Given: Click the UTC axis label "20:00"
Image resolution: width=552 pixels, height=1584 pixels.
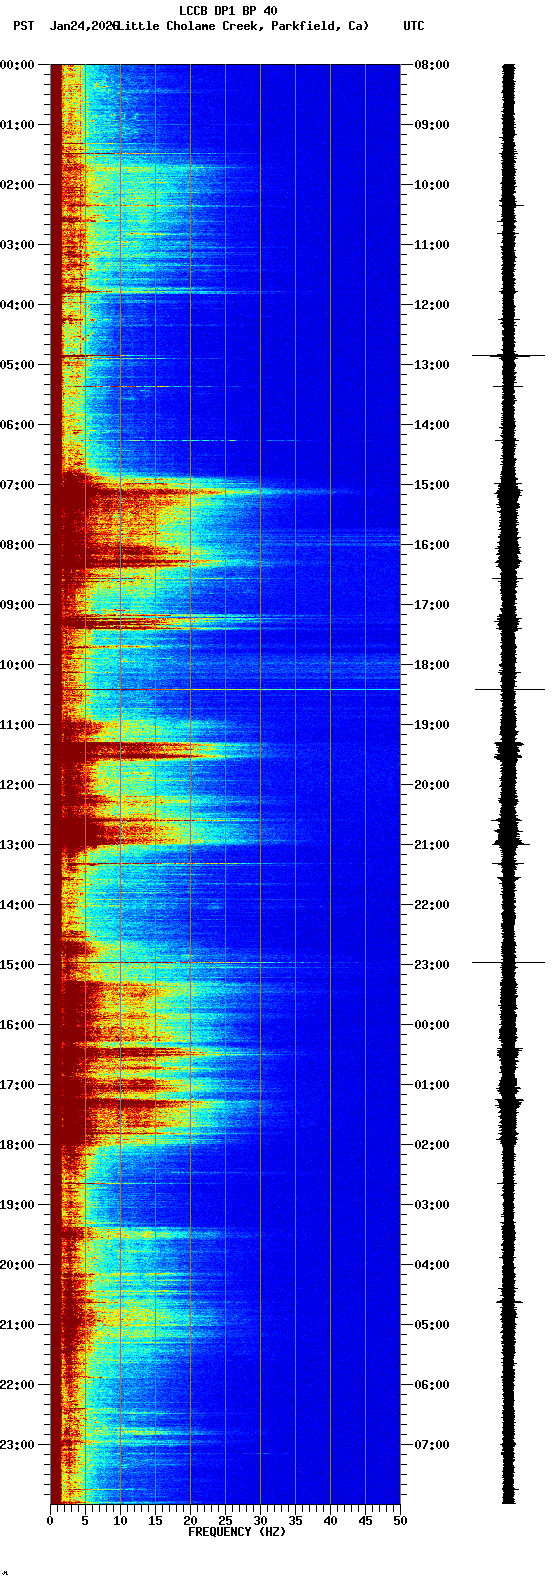Looking at the screenshot, I should tap(432, 785).
